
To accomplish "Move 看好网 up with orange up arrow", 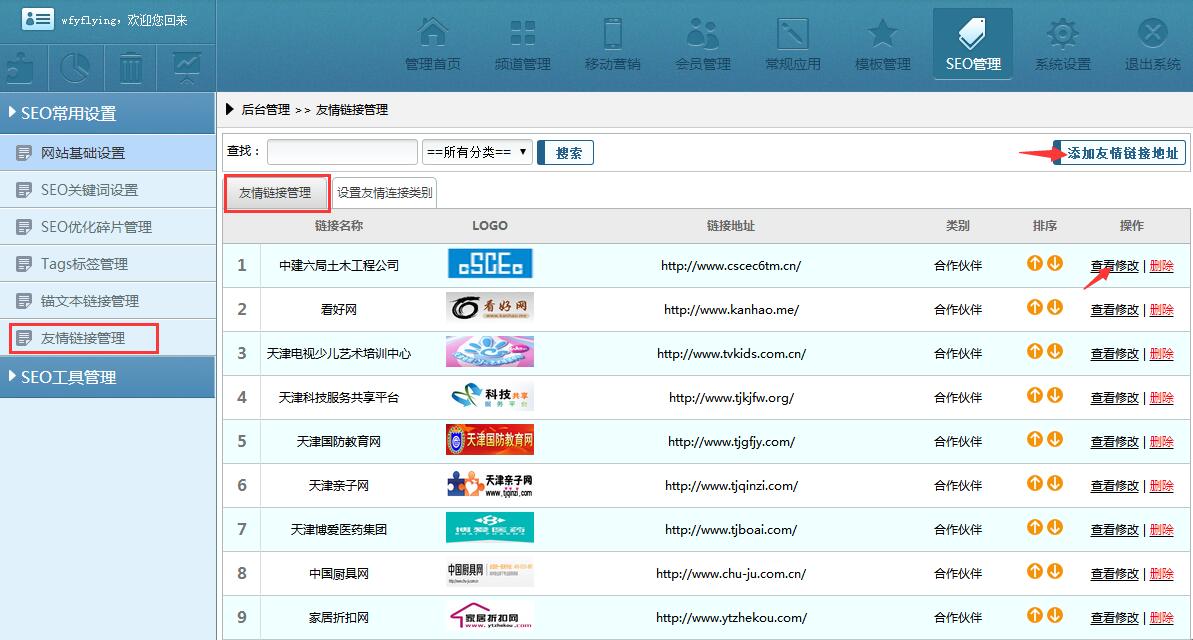I will pyautogui.click(x=1035, y=308).
